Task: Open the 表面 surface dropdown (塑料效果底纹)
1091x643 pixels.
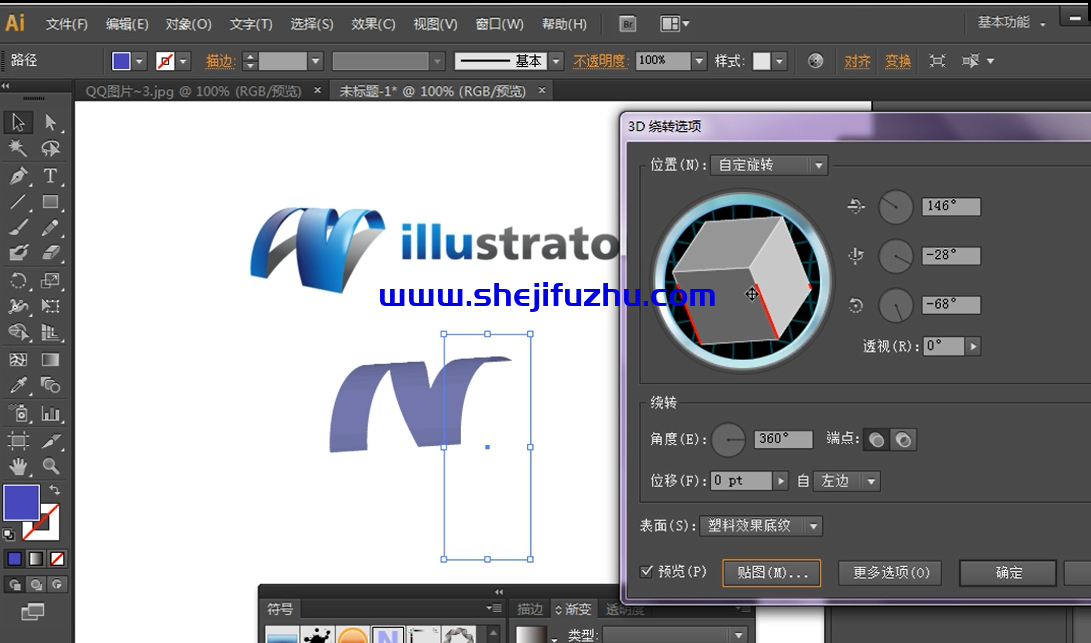Action: point(761,525)
